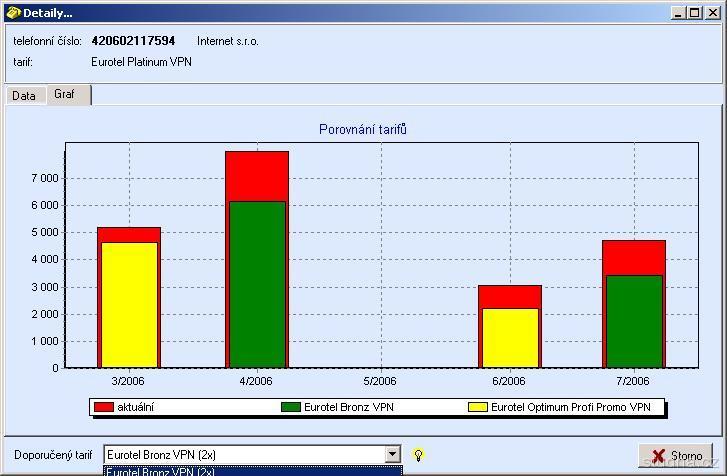Click phone number 420602117594

[x=133, y=41]
